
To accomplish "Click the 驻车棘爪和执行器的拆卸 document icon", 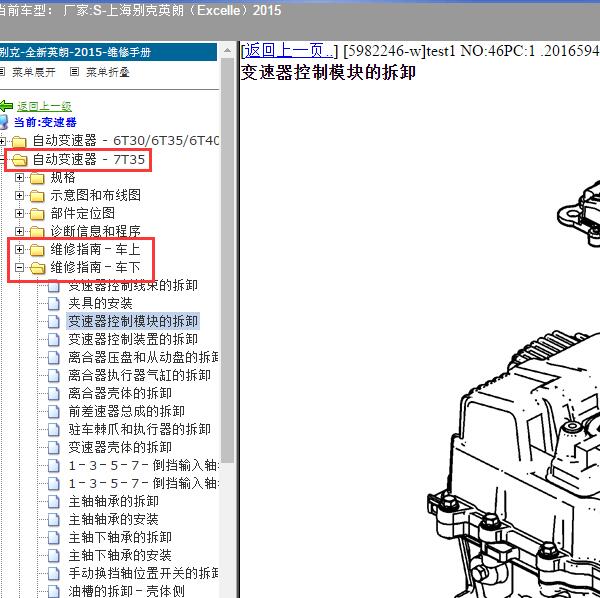I will [54, 429].
